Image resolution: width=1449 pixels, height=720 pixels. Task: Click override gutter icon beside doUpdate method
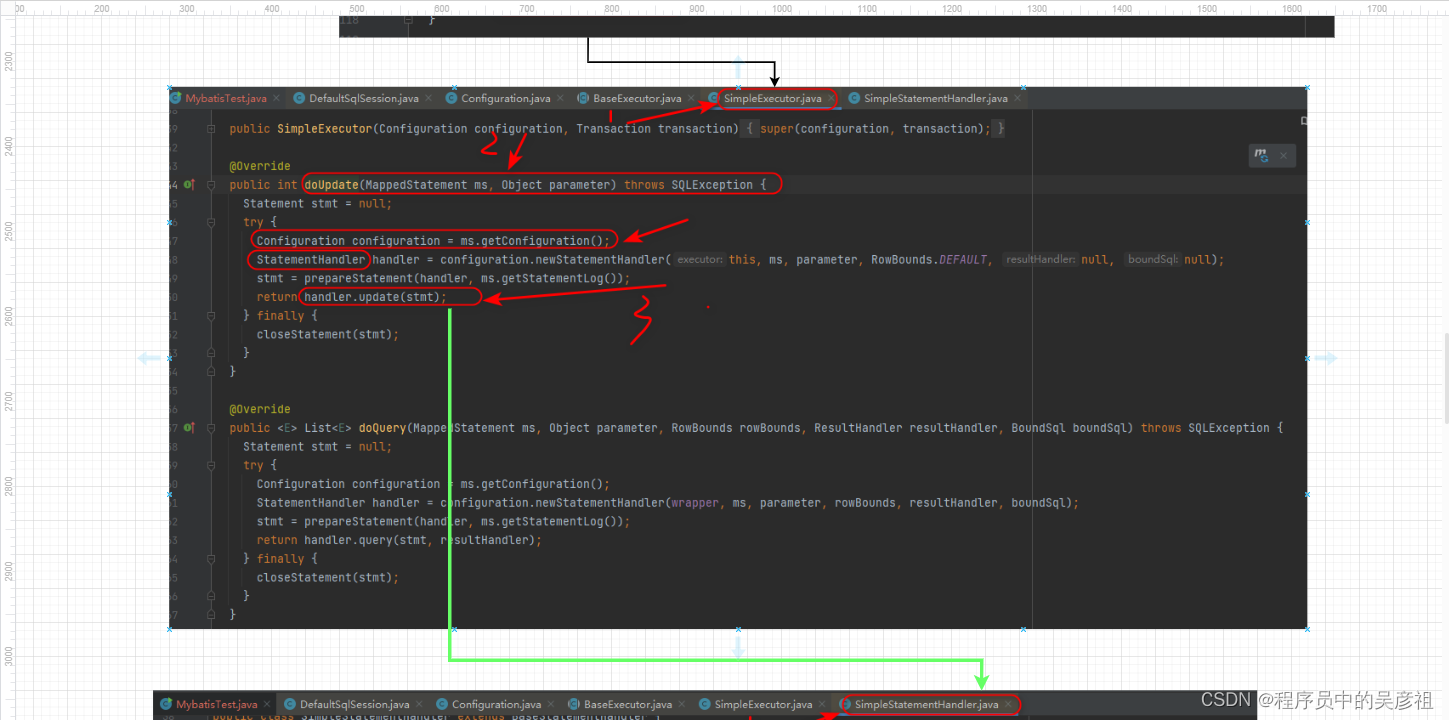[188, 184]
